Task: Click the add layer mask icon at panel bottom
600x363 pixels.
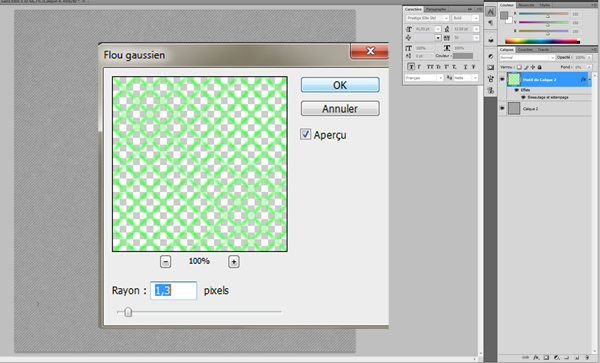Action: point(546,358)
